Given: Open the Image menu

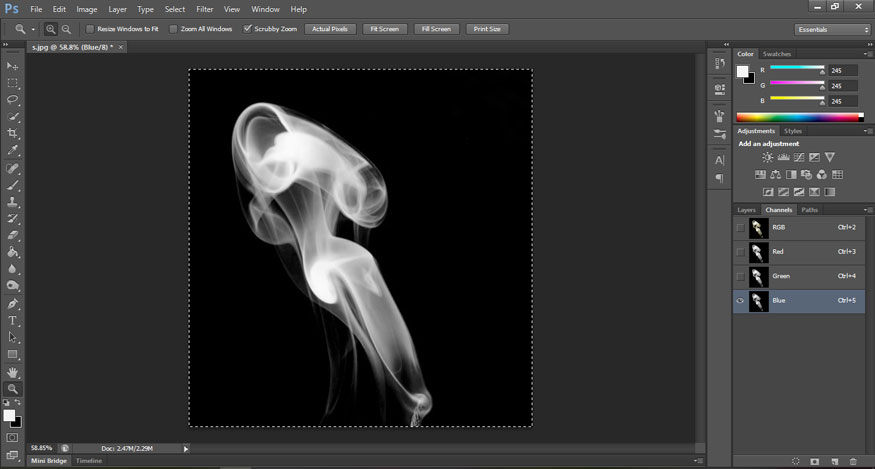Looking at the screenshot, I should point(86,9).
